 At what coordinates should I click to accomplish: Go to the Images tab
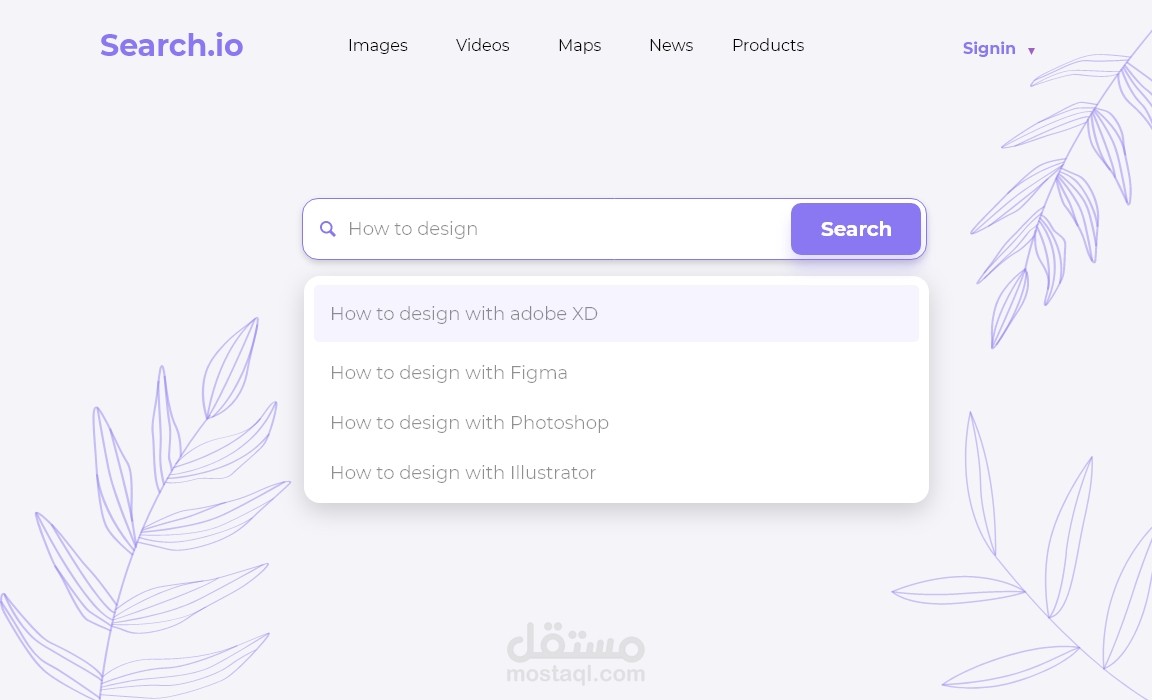(378, 46)
